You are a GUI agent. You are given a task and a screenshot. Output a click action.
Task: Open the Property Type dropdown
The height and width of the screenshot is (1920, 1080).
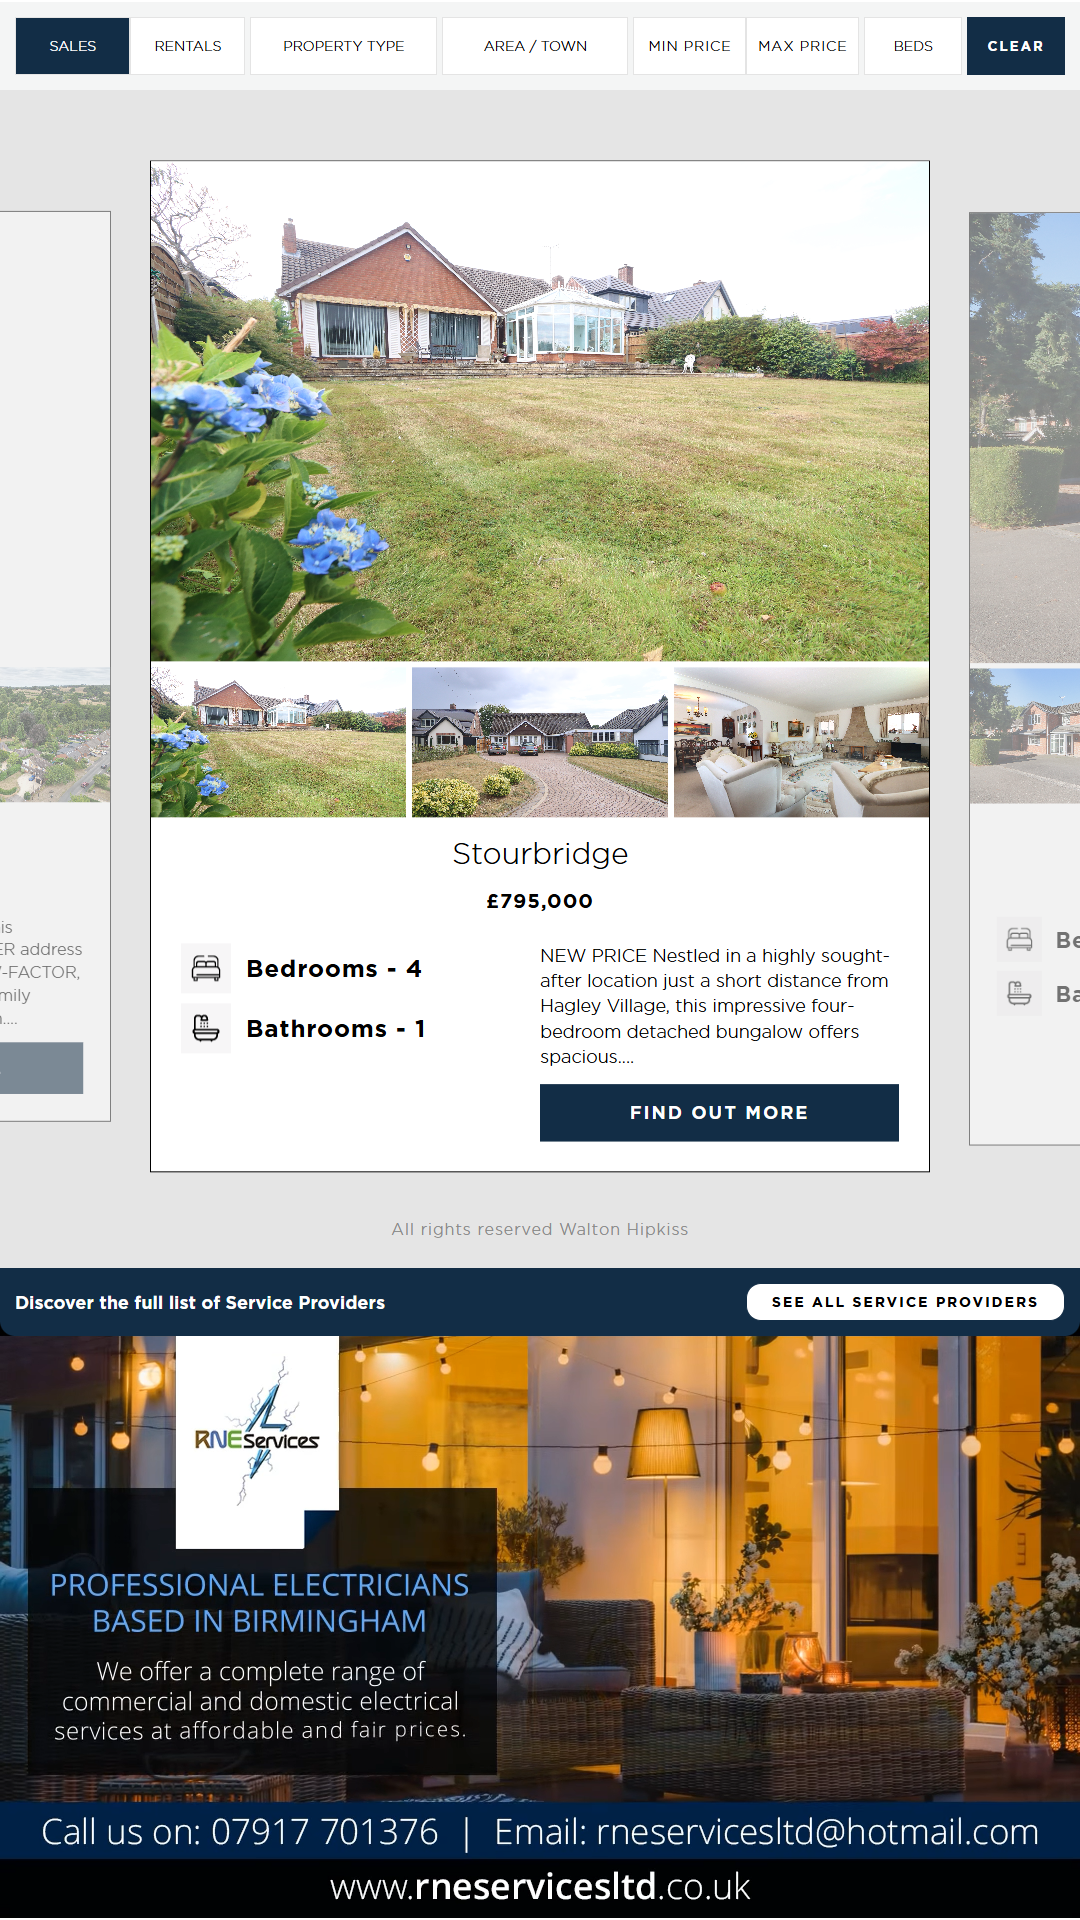click(343, 46)
